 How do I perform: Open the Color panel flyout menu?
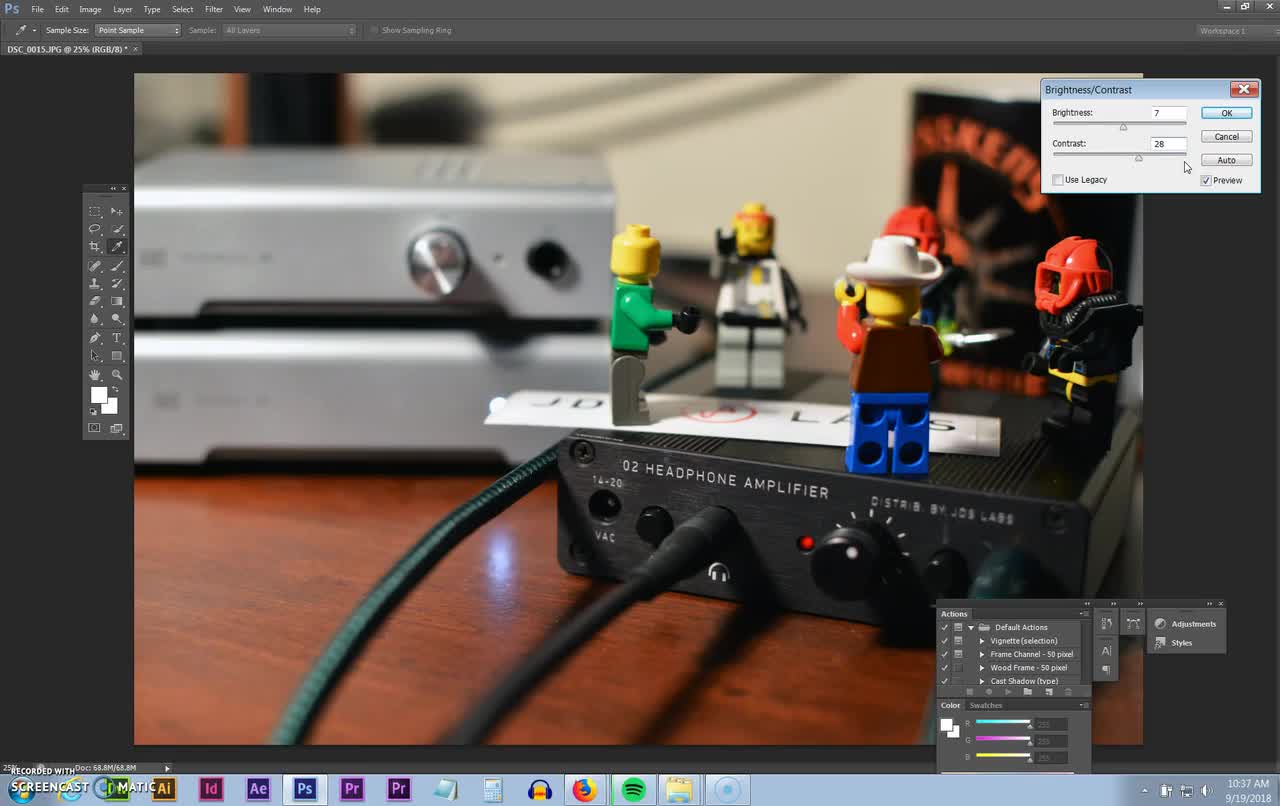pos(1085,705)
